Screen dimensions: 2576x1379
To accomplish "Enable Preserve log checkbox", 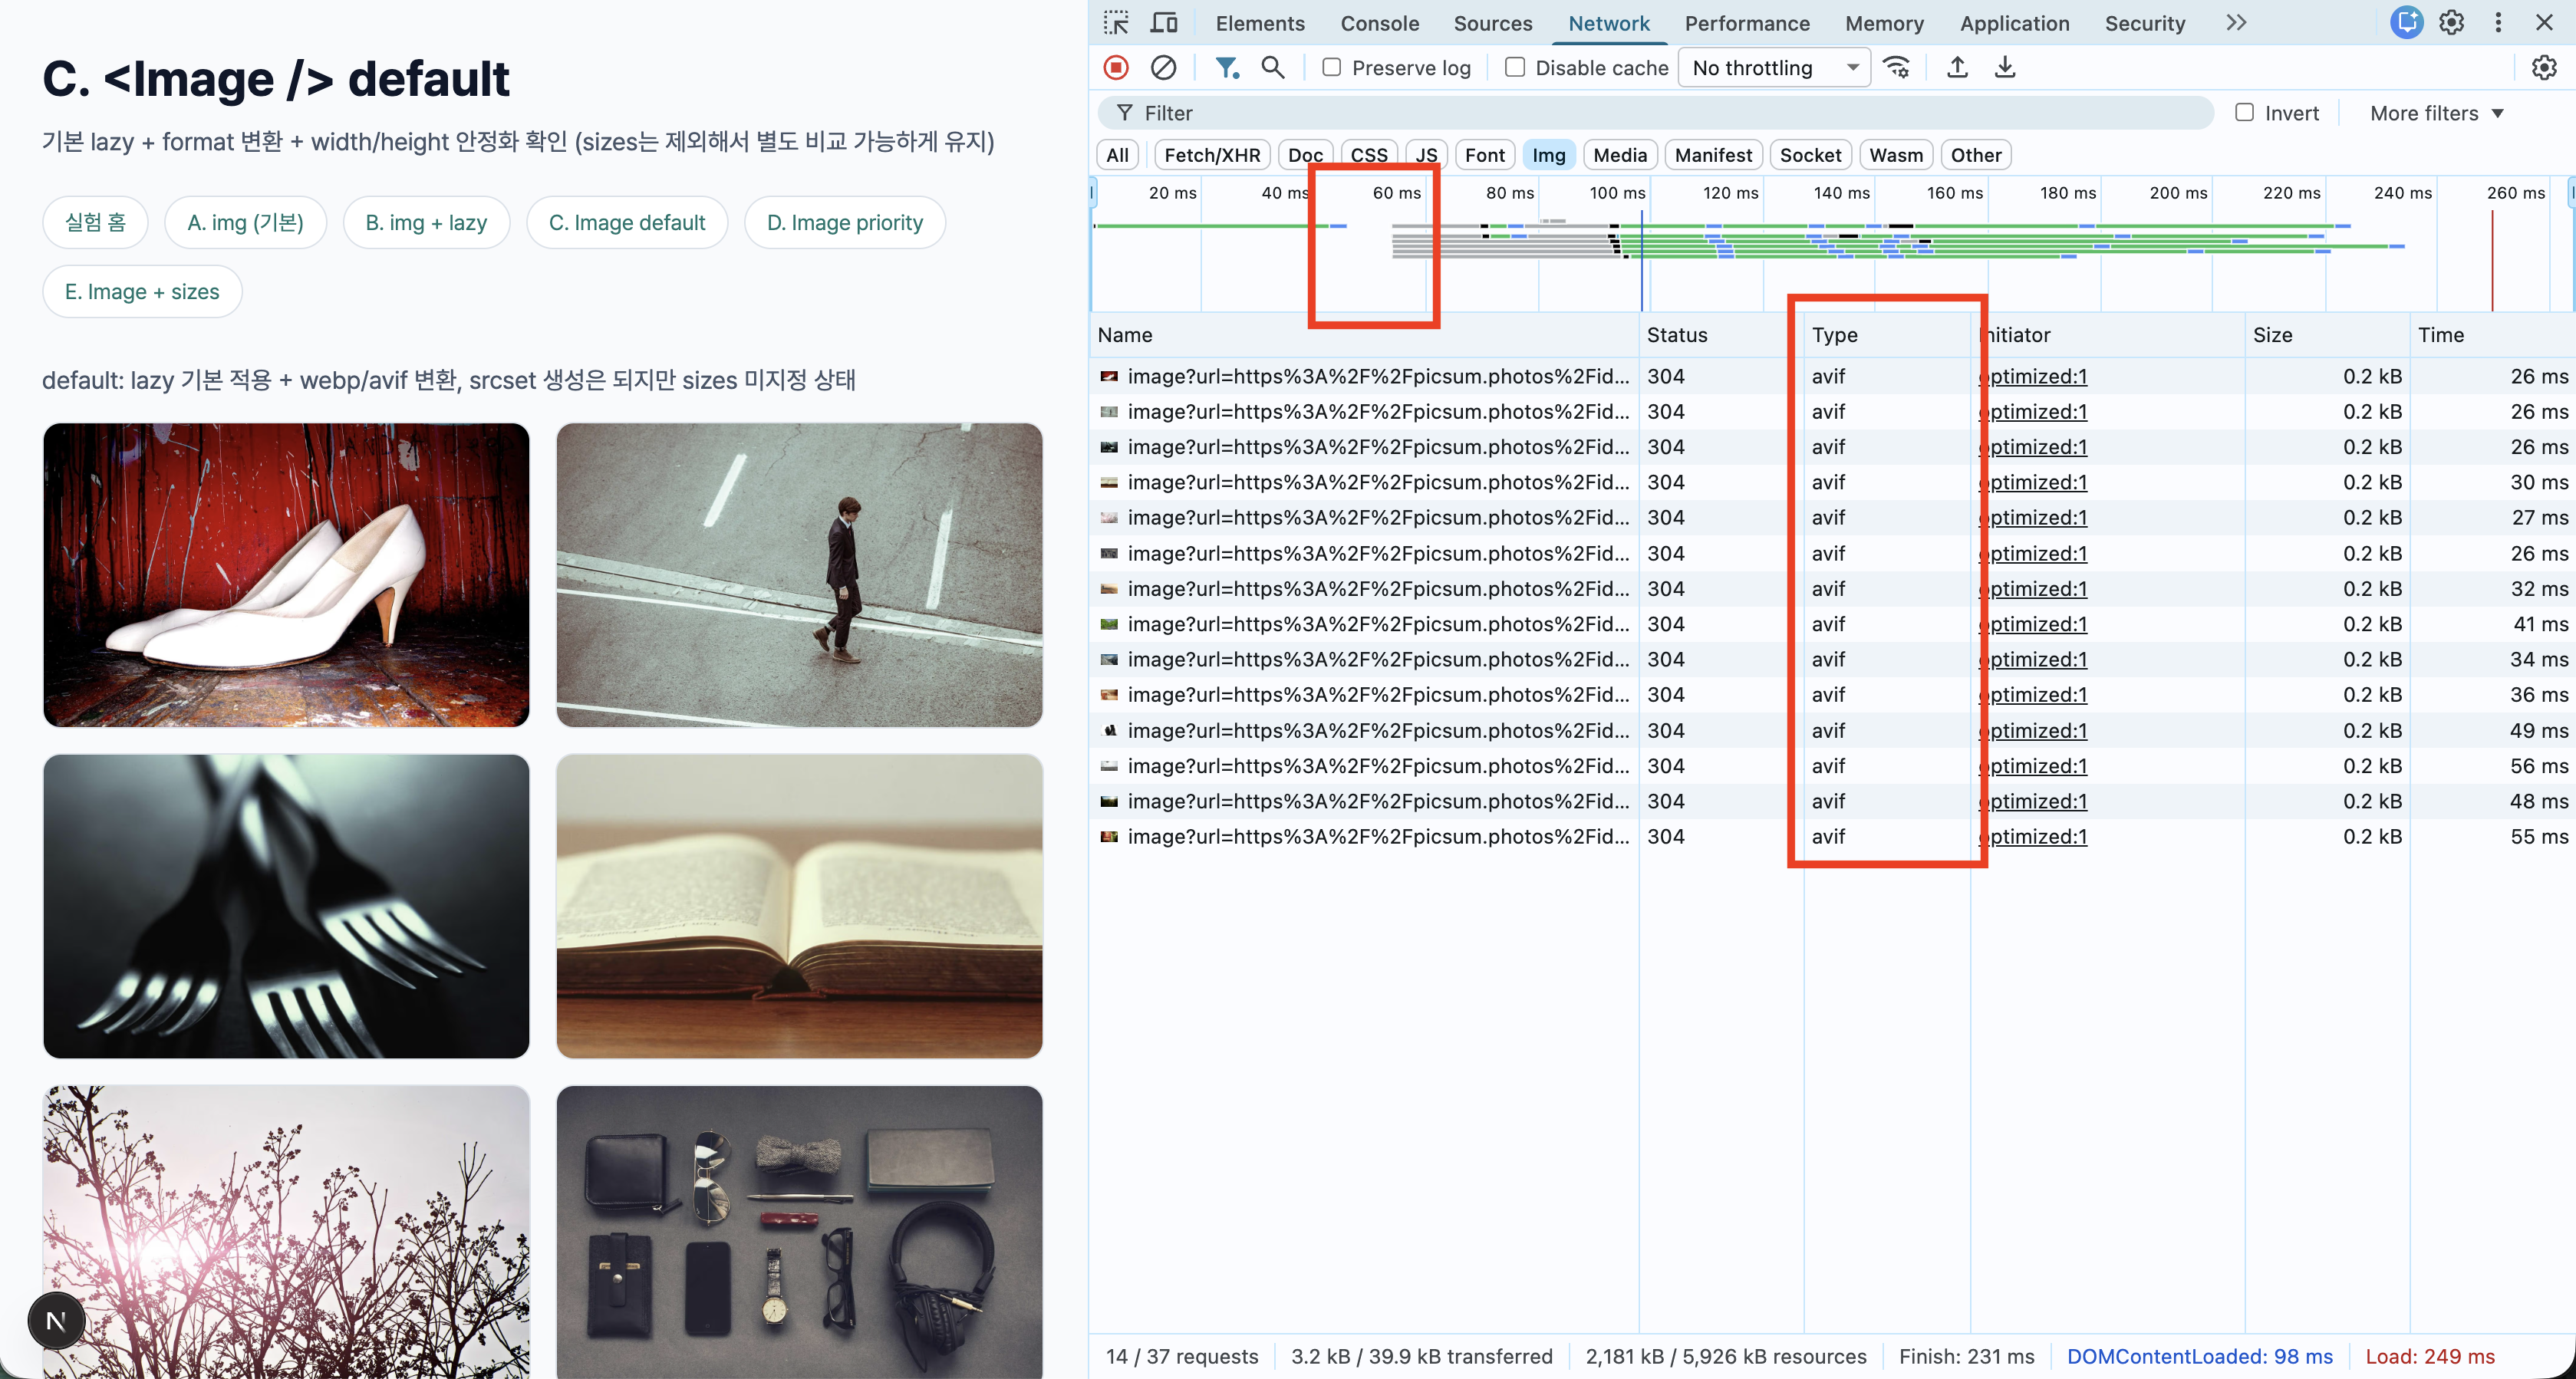I will 1331,67.
